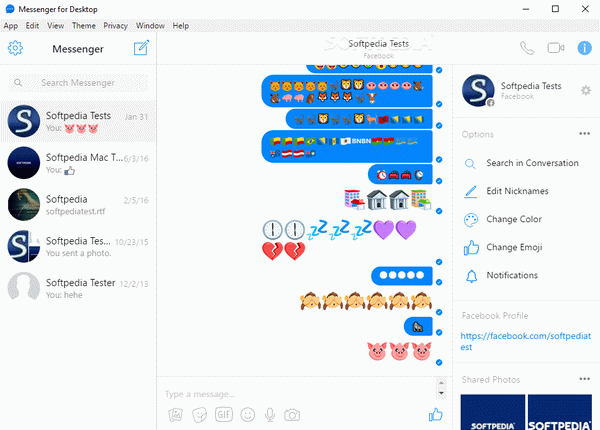Click Change Emoji thumbs-up icon

pos(471,248)
